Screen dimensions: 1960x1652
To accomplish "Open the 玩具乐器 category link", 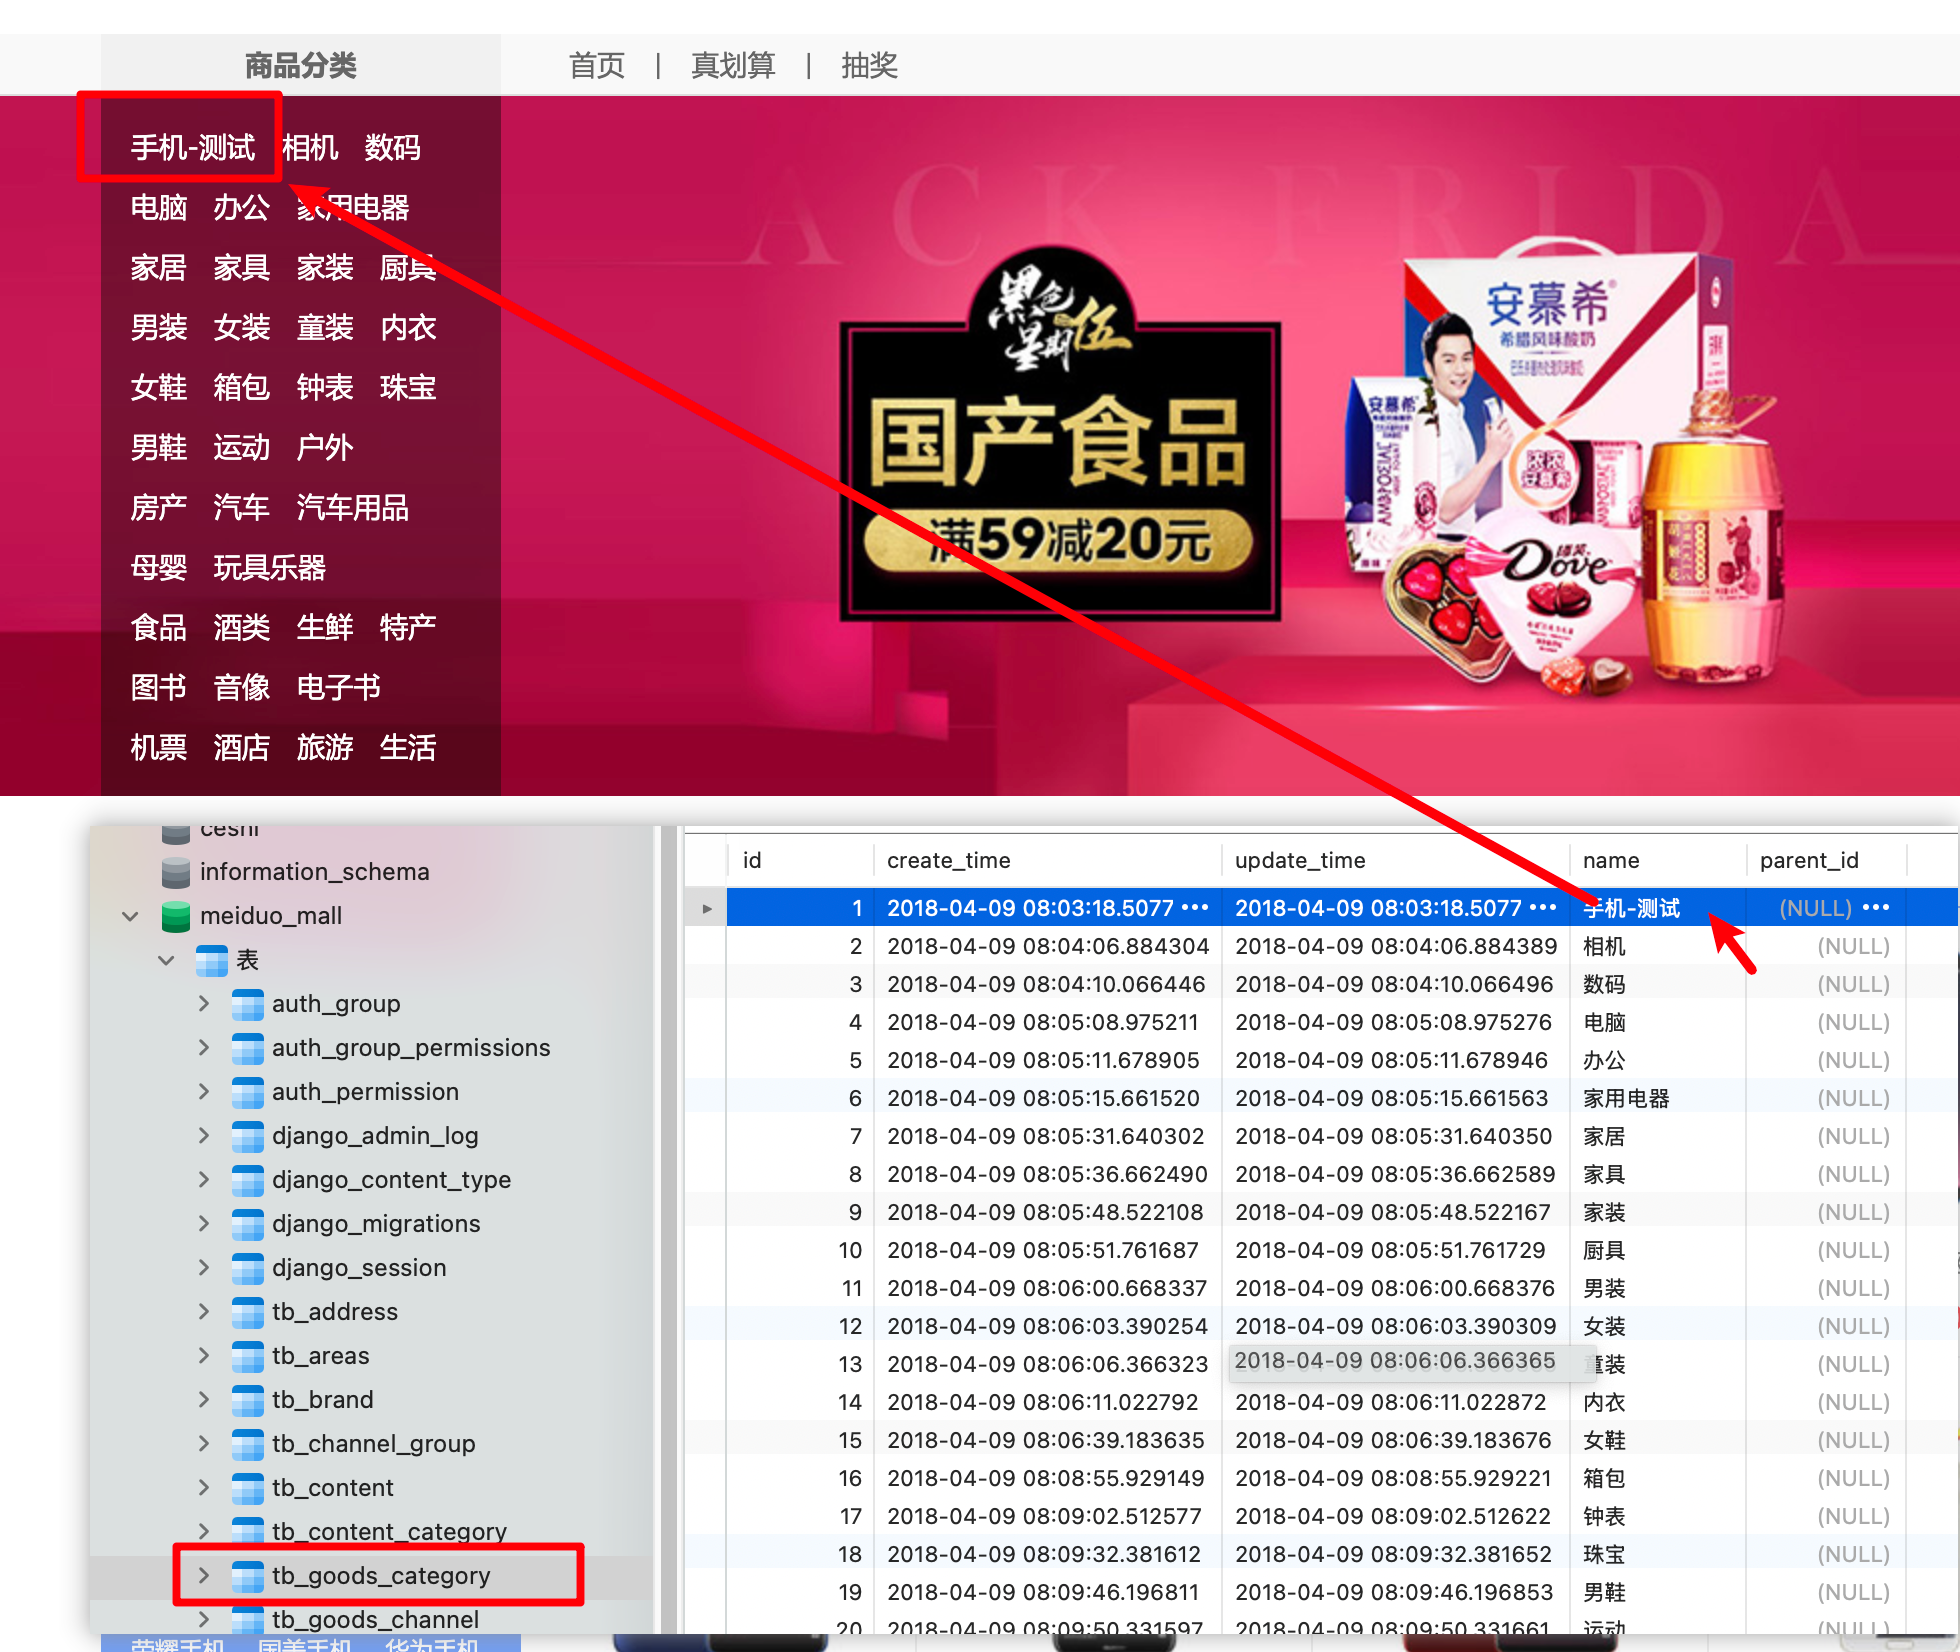I will coord(269,568).
